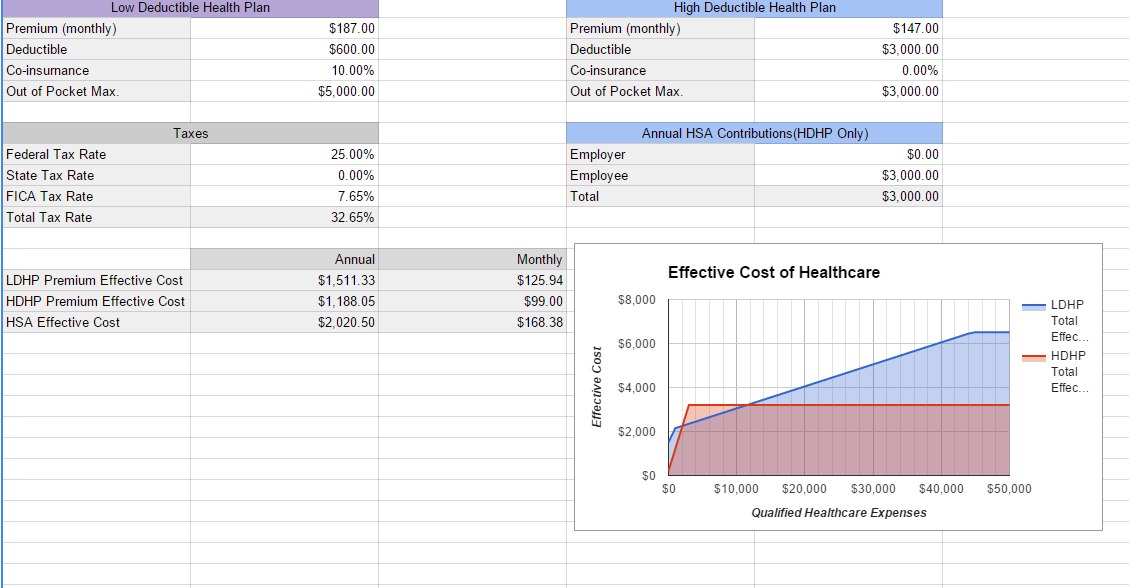Click the Annual HSA Contributions header cell
The height and width of the screenshot is (588, 1129).
click(x=754, y=133)
